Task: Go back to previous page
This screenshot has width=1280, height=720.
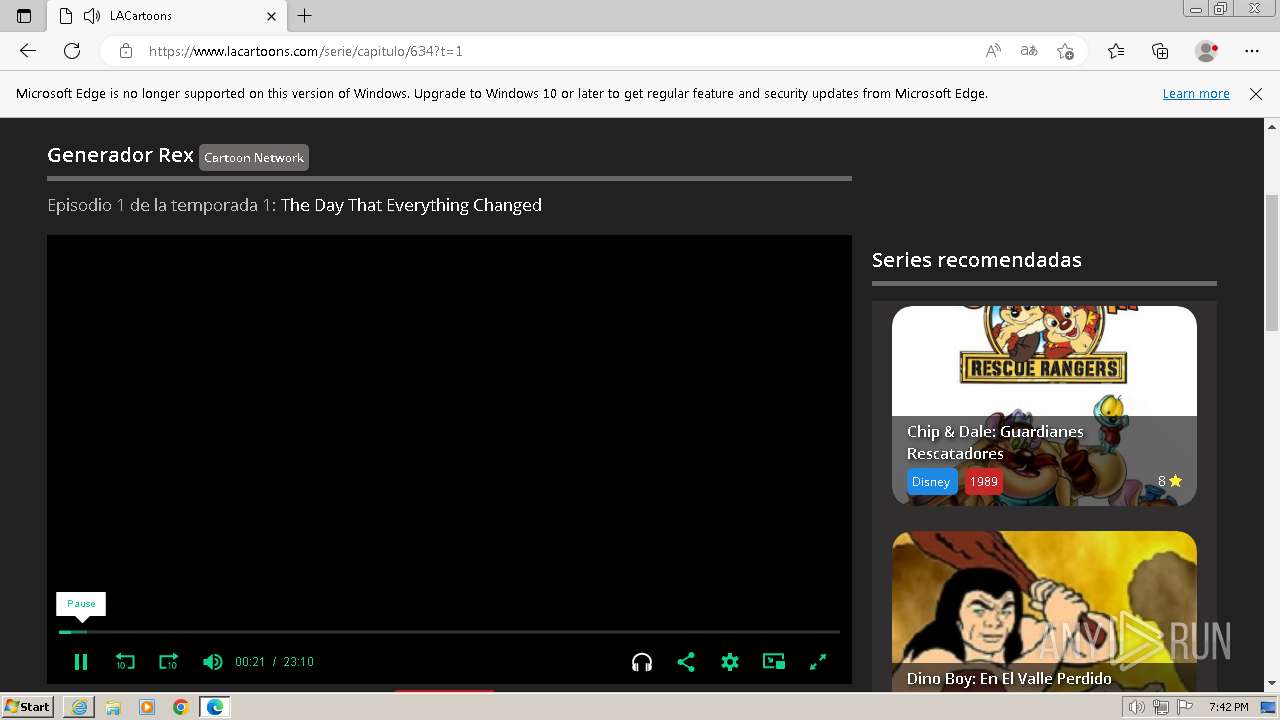Action: coord(28,51)
